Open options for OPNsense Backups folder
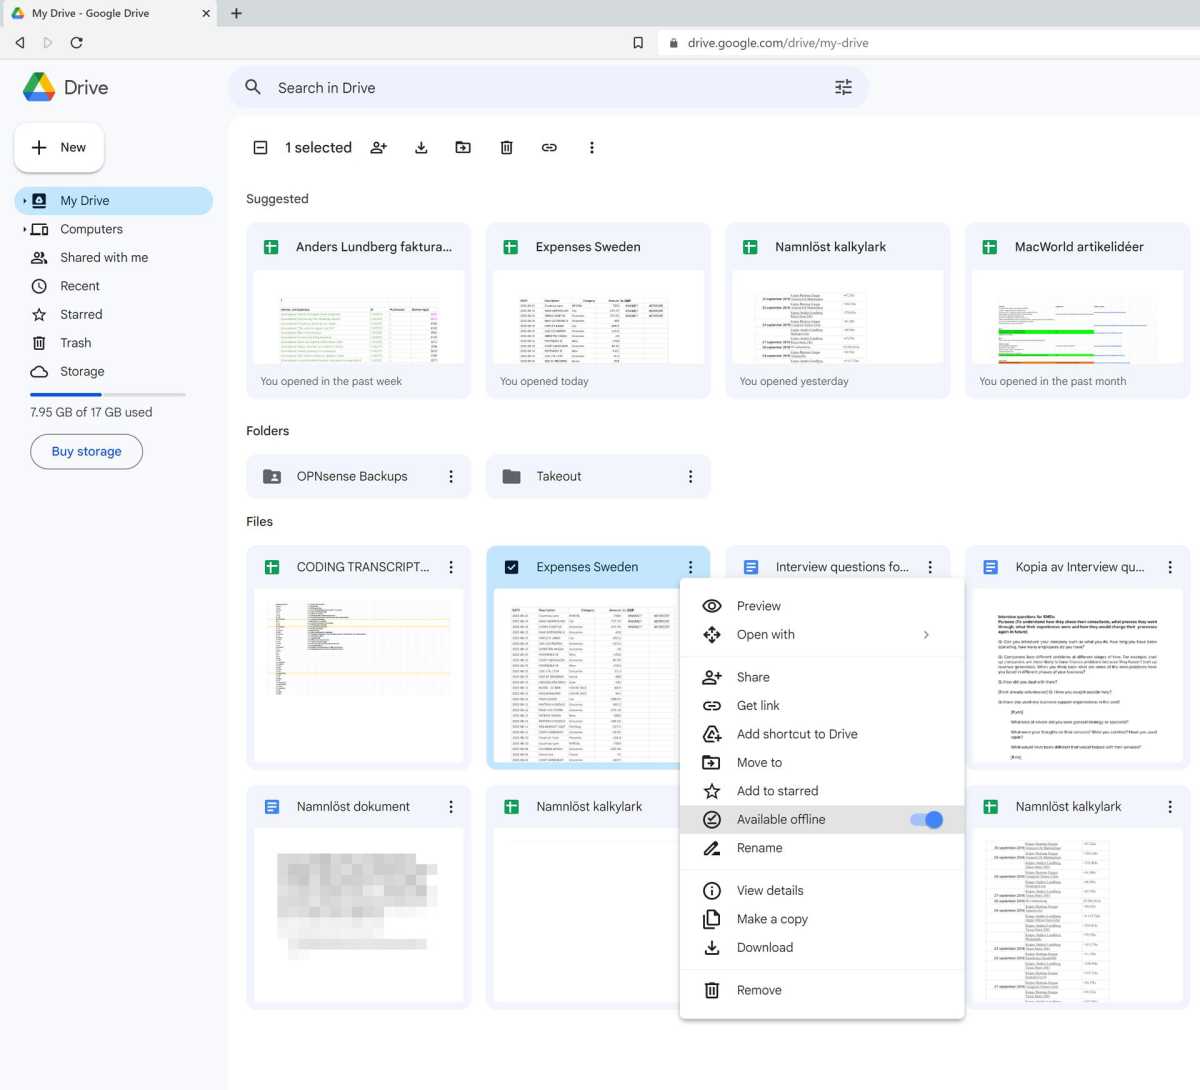The width and height of the screenshot is (1200, 1090). [451, 477]
